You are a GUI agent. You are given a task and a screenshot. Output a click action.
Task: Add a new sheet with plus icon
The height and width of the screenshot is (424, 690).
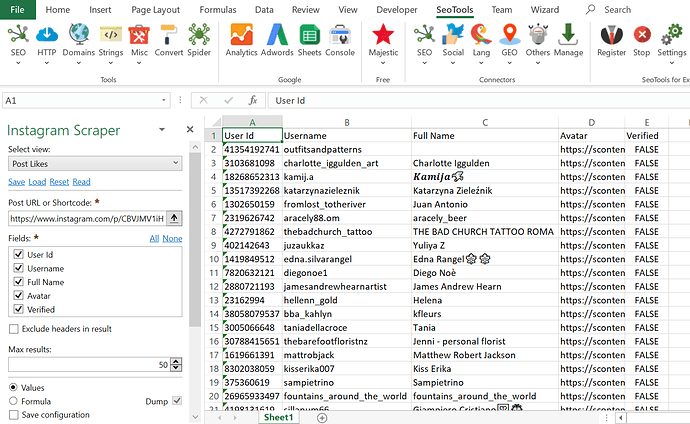tap(322, 418)
